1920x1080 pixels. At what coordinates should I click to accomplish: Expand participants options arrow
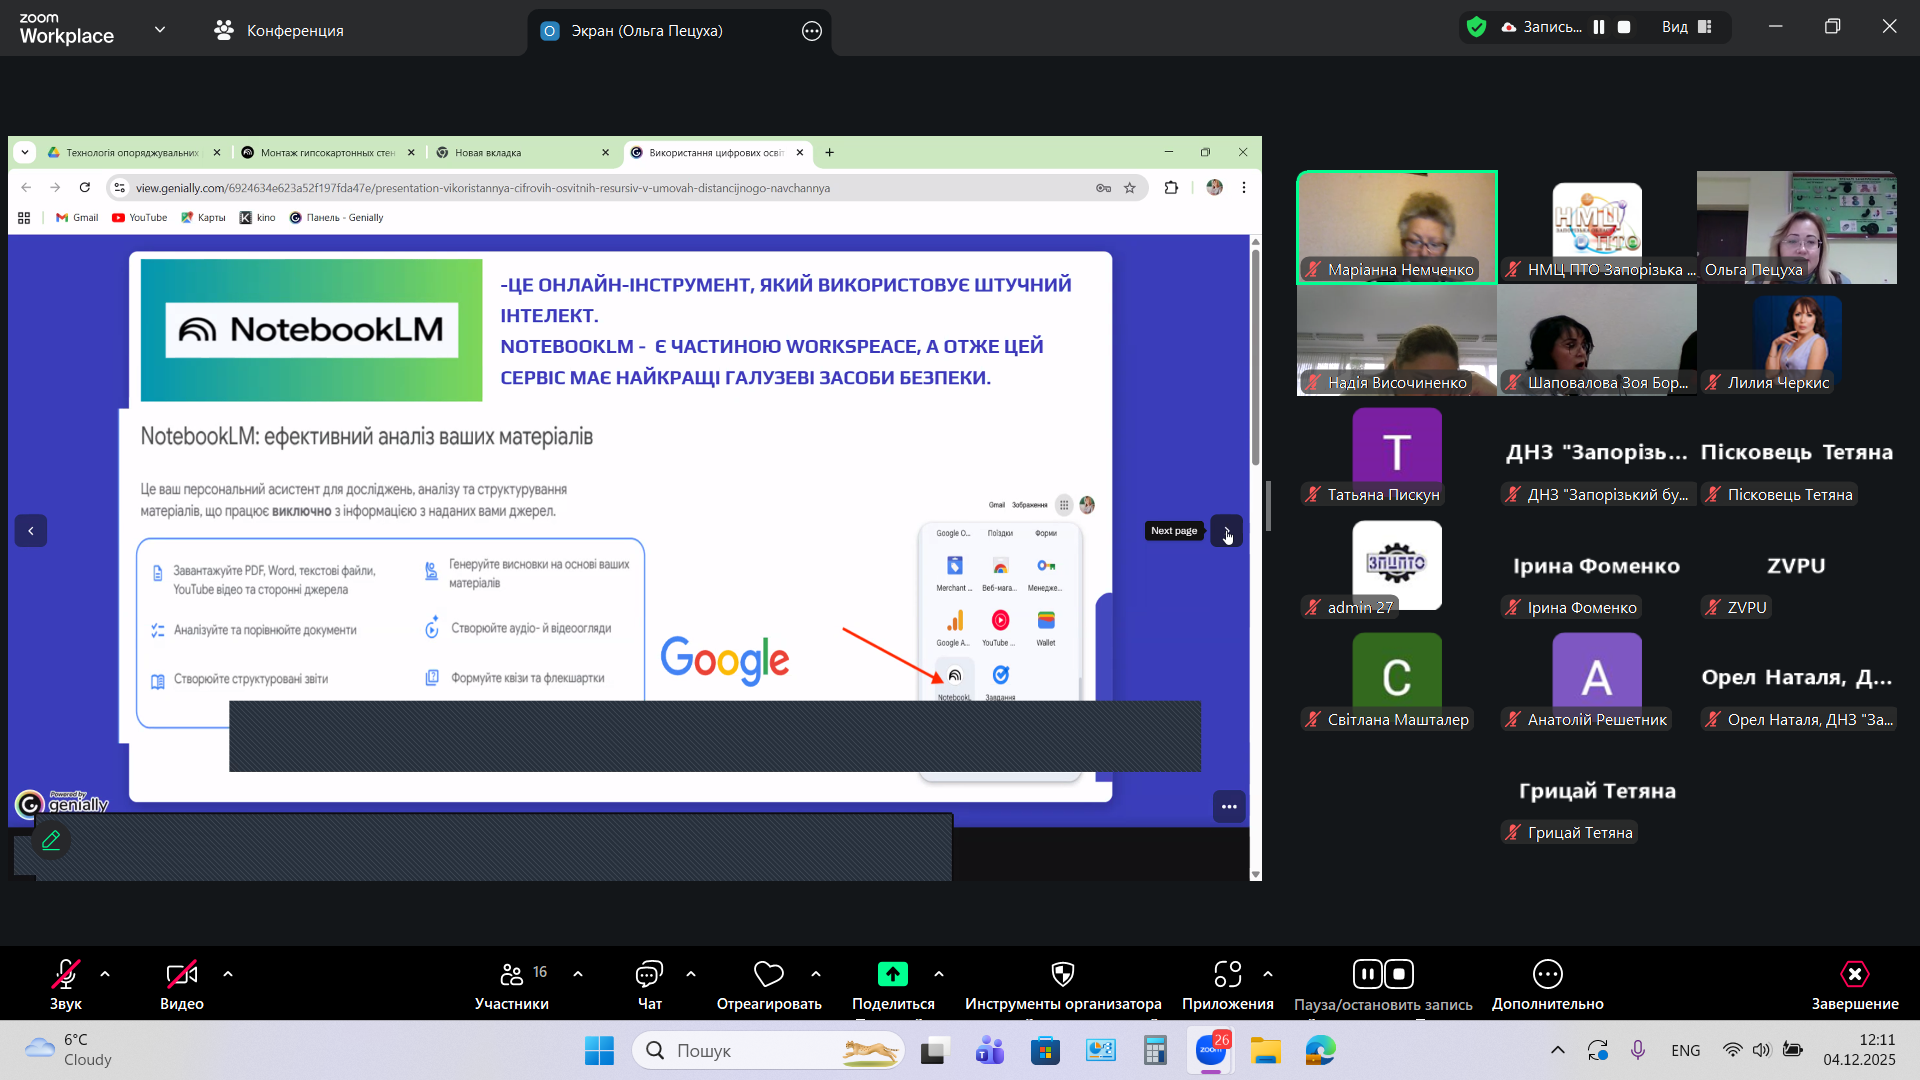point(578,974)
